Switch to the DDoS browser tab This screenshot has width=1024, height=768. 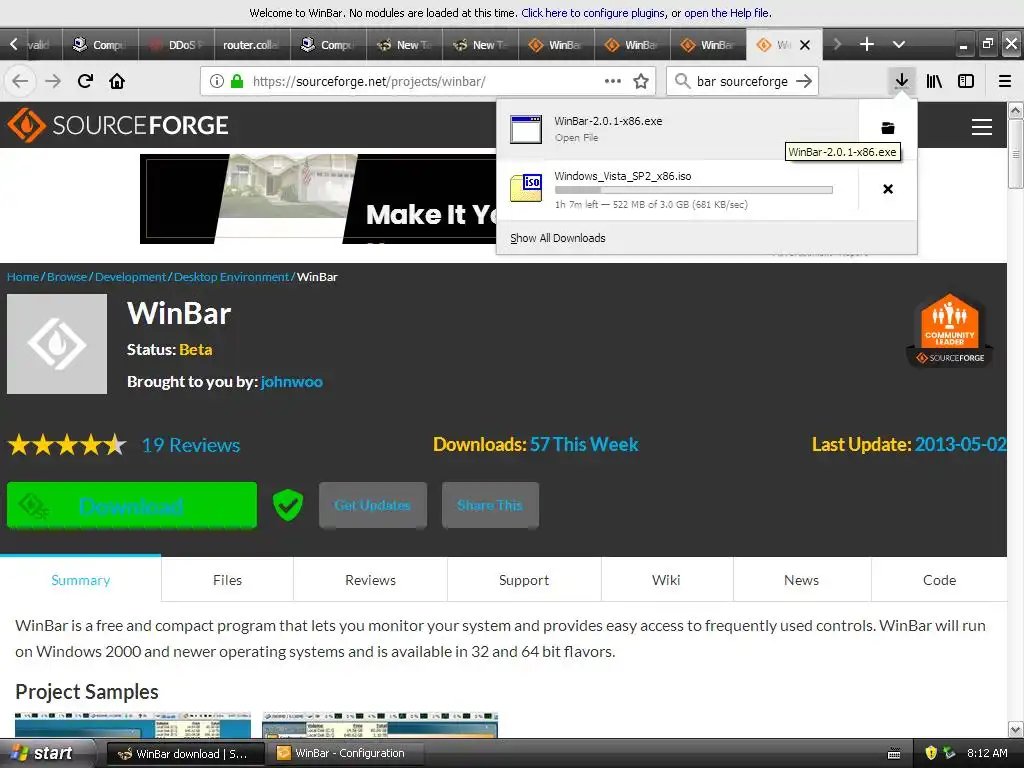point(177,44)
